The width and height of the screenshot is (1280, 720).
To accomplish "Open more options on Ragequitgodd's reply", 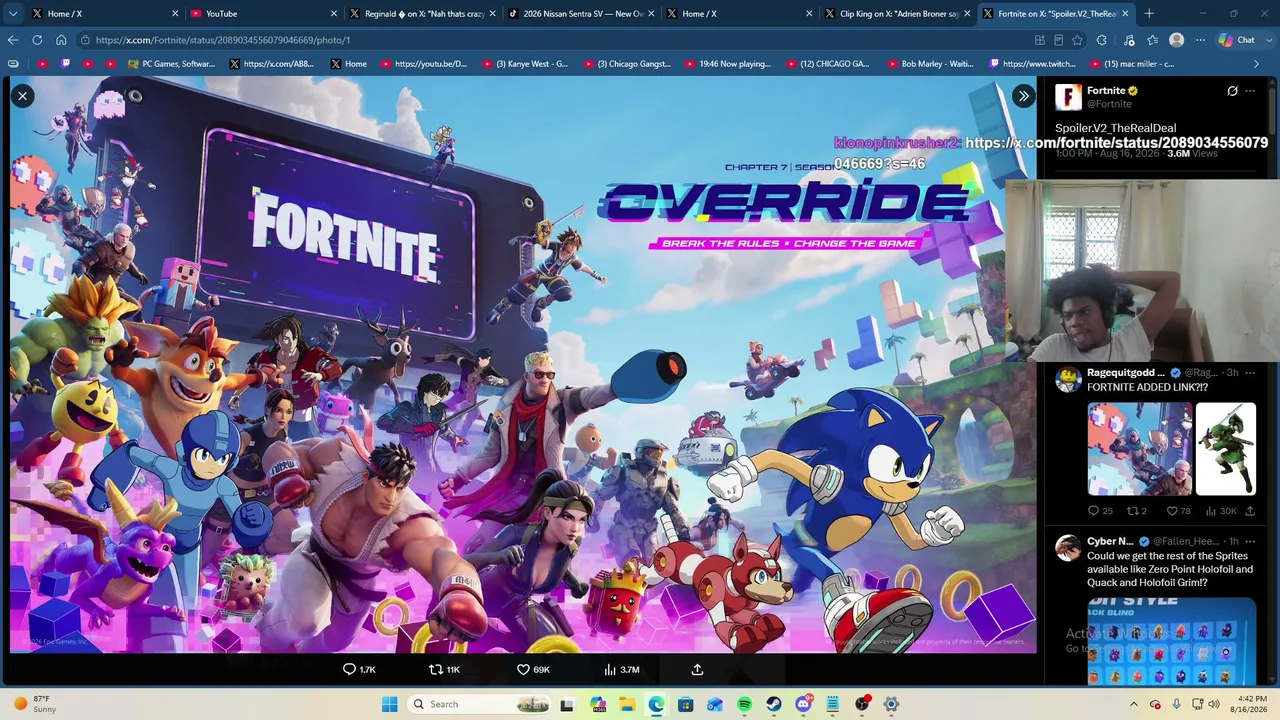I will pos(1249,373).
